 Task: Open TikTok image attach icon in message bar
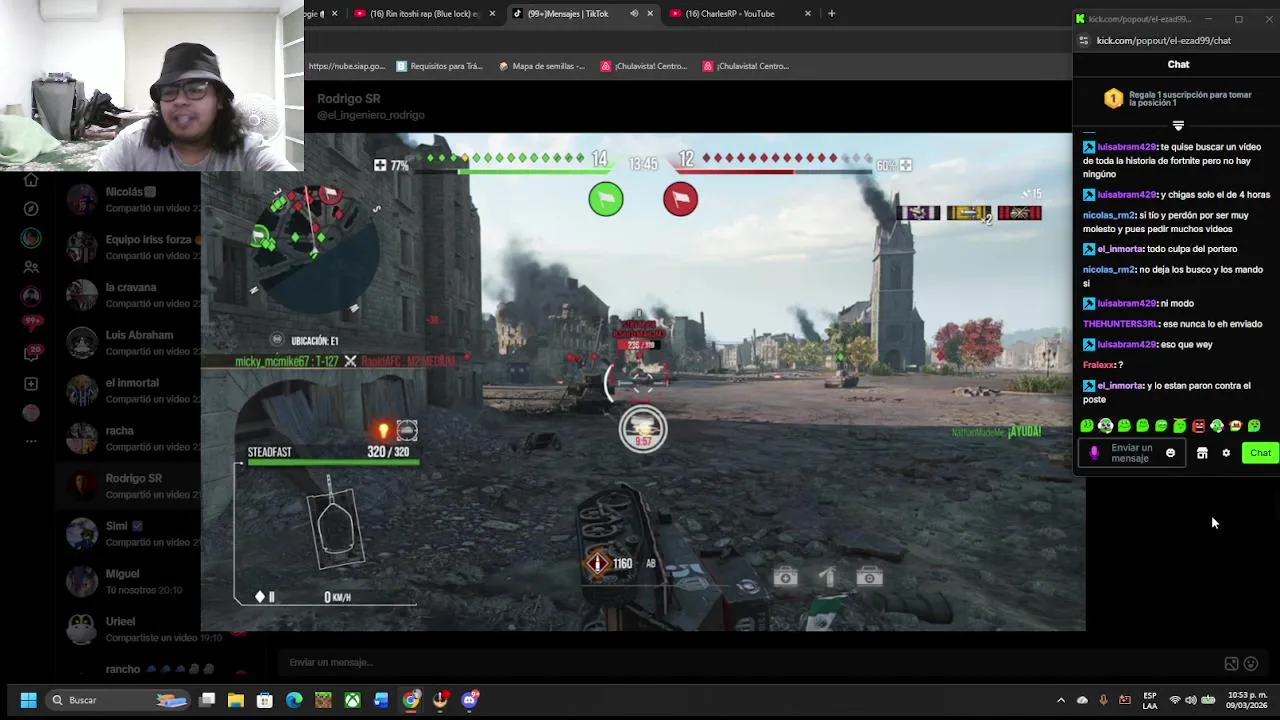(x=1231, y=664)
